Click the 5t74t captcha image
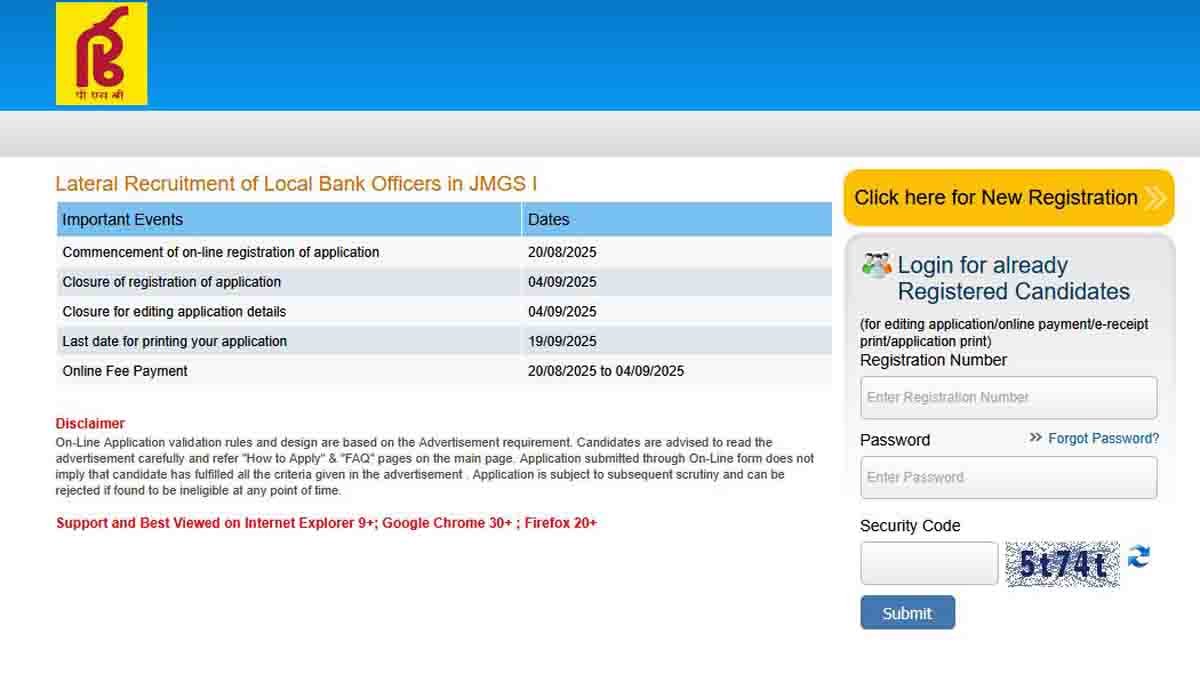The image size is (1200, 675). 1062,565
